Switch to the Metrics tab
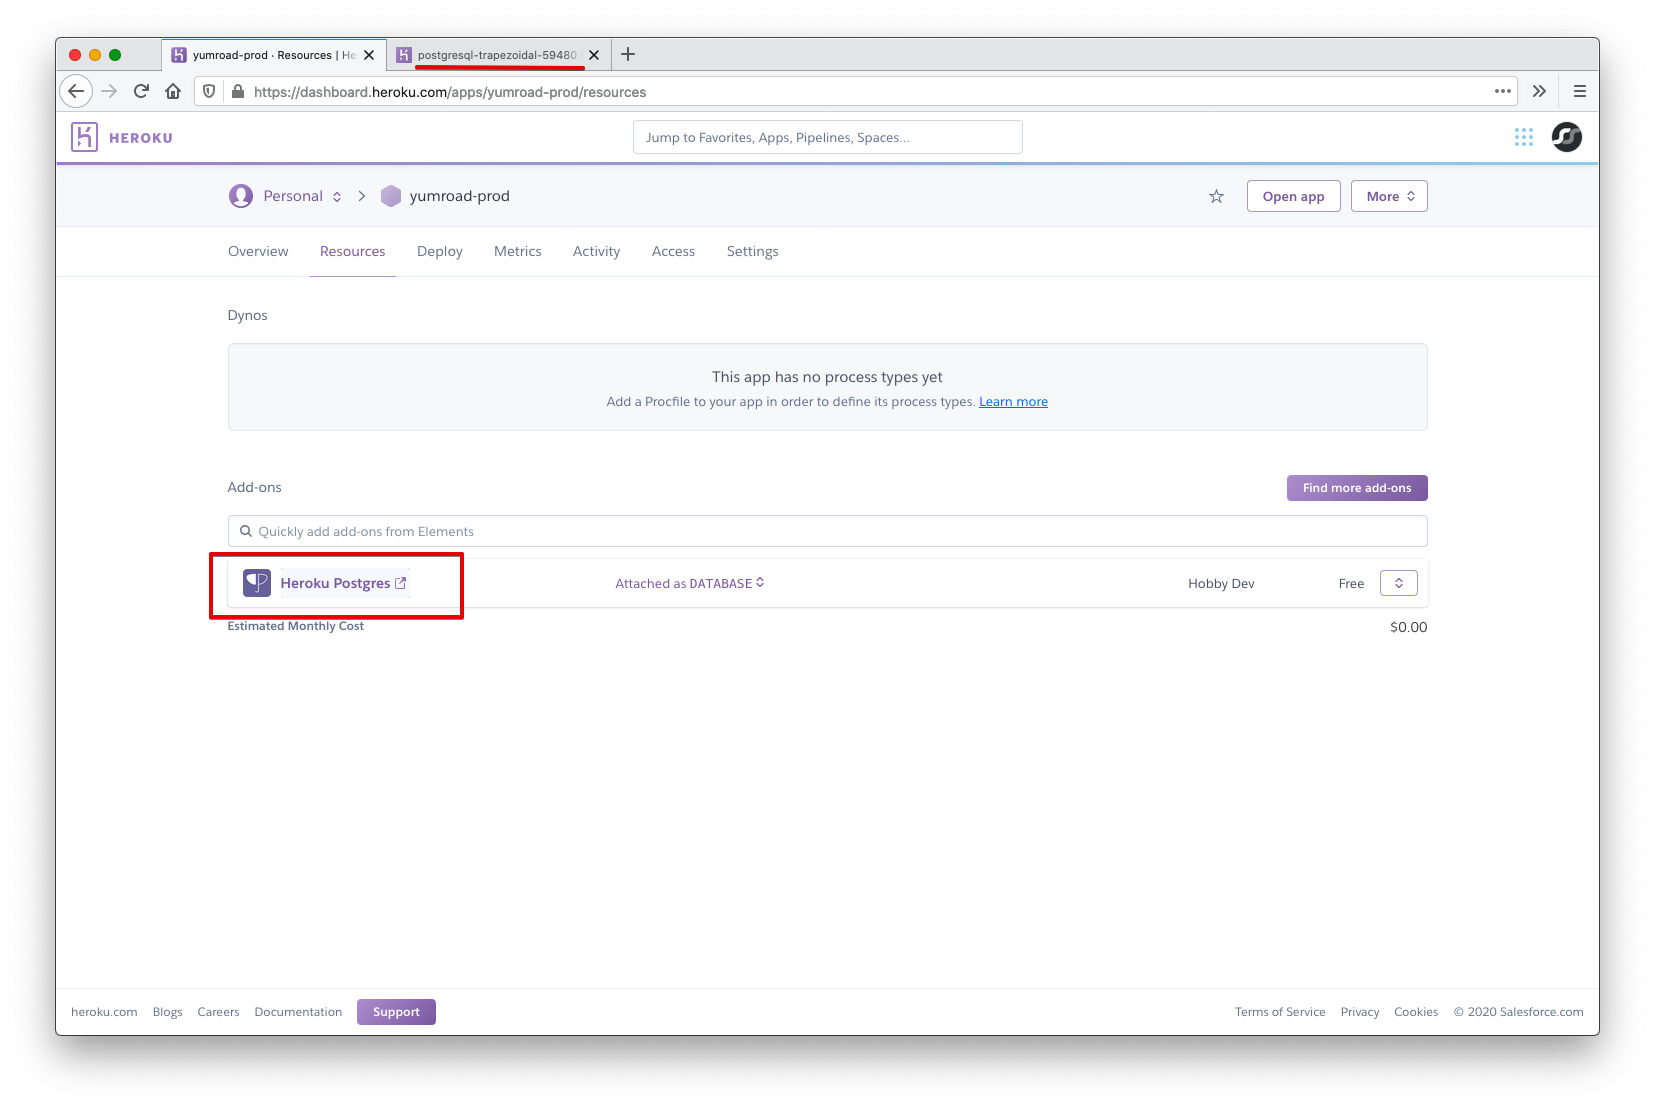Screen dimensions: 1655x1109 point(517,251)
